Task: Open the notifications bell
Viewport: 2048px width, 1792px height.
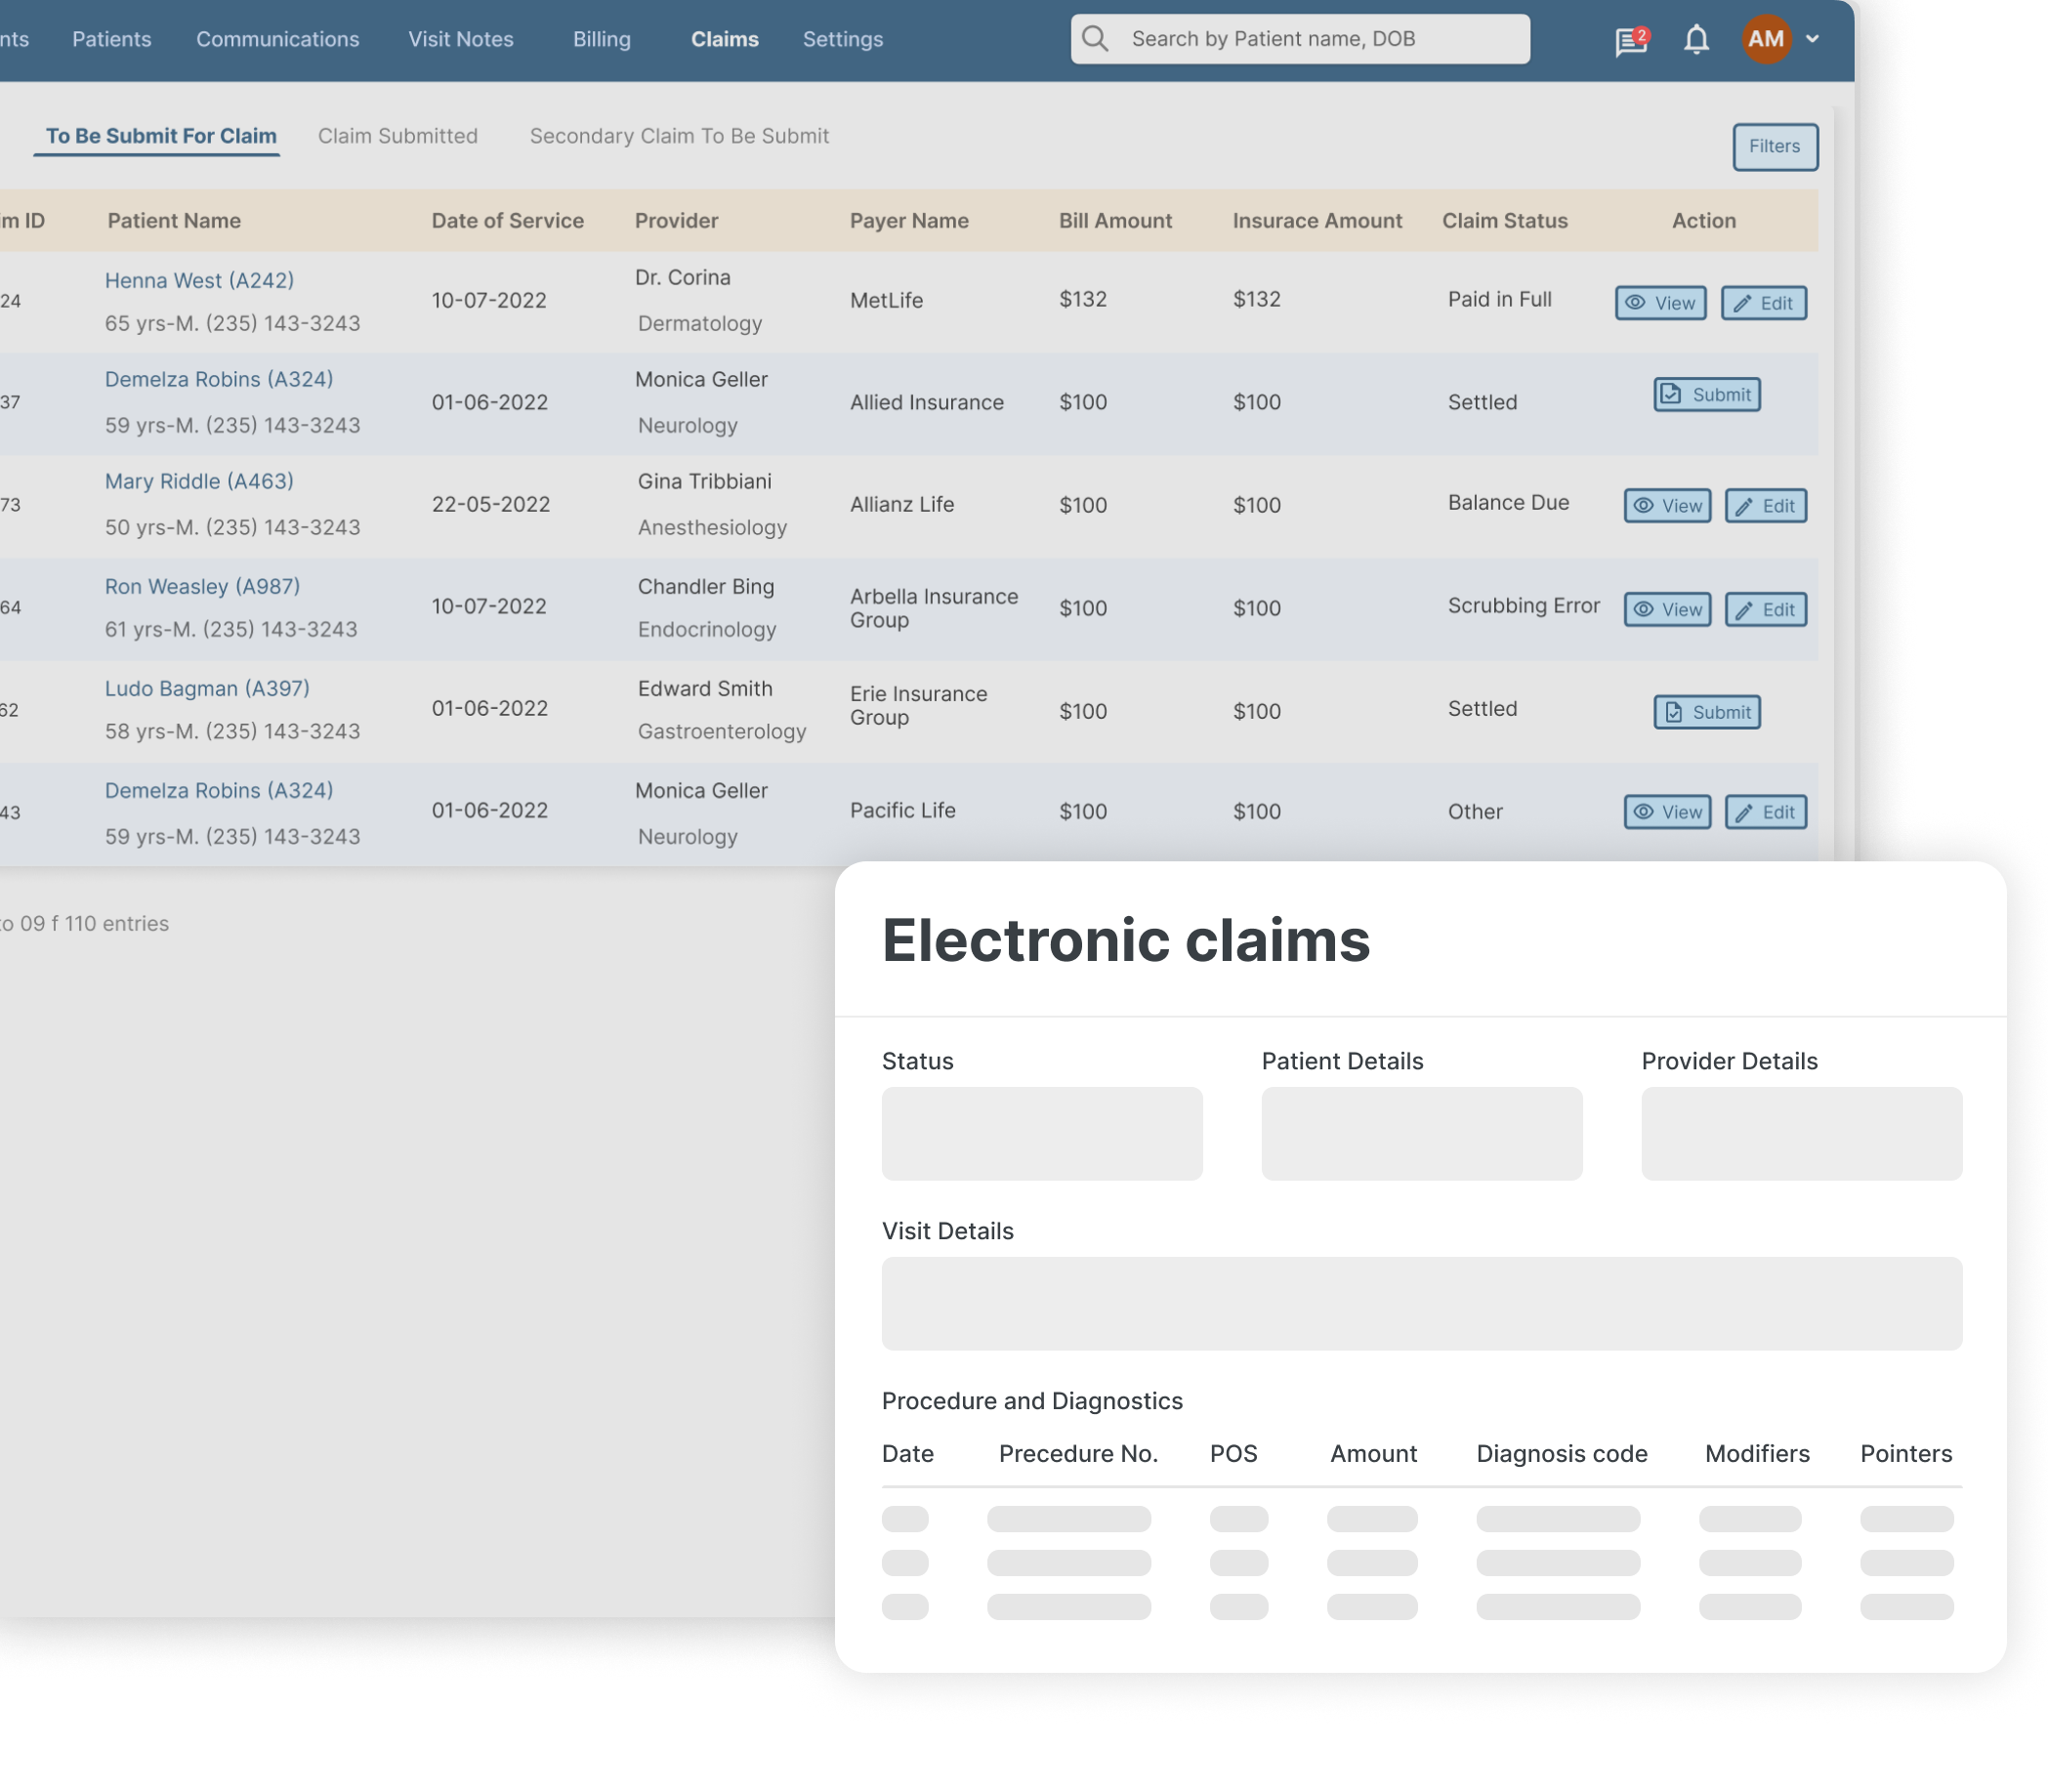Action: click(x=1696, y=40)
